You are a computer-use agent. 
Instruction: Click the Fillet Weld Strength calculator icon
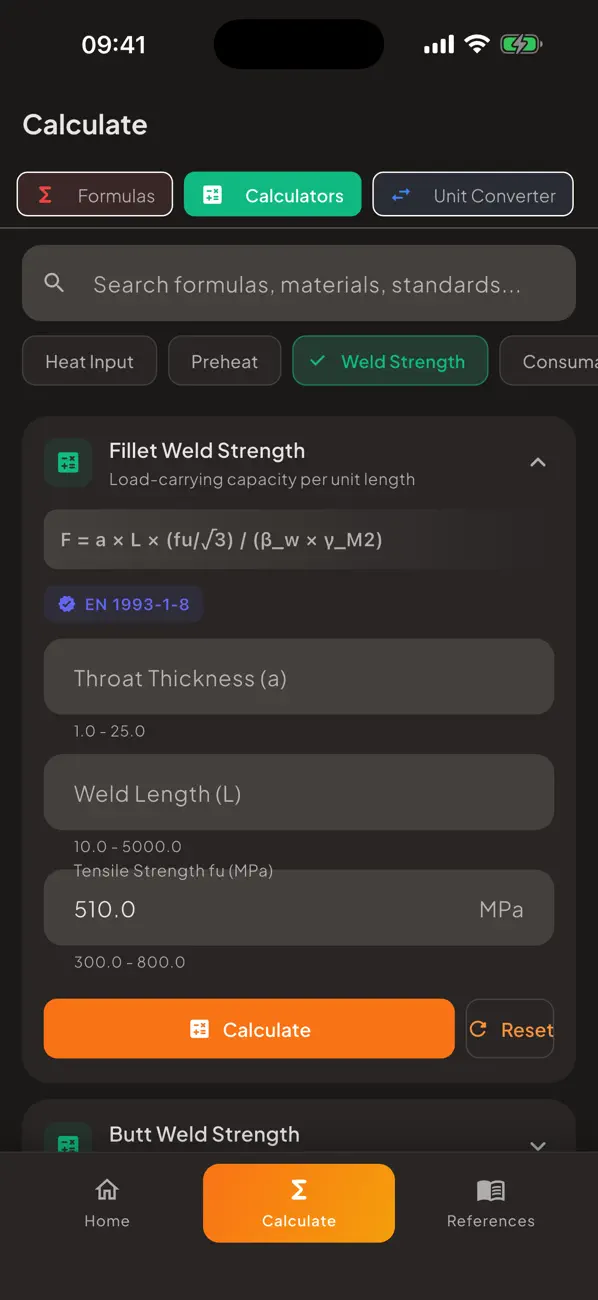coord(67,462)
